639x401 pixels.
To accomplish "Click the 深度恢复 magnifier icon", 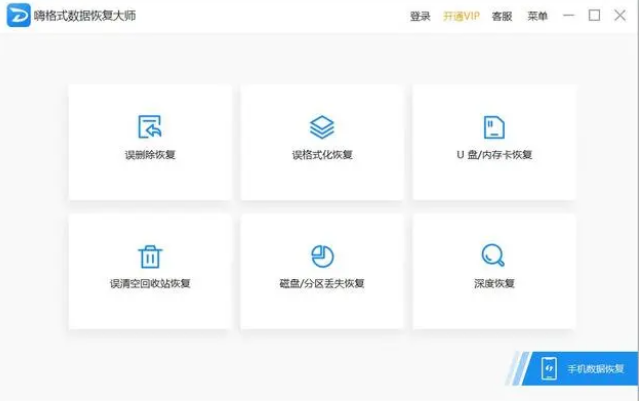I will click(x=493, y=255).
